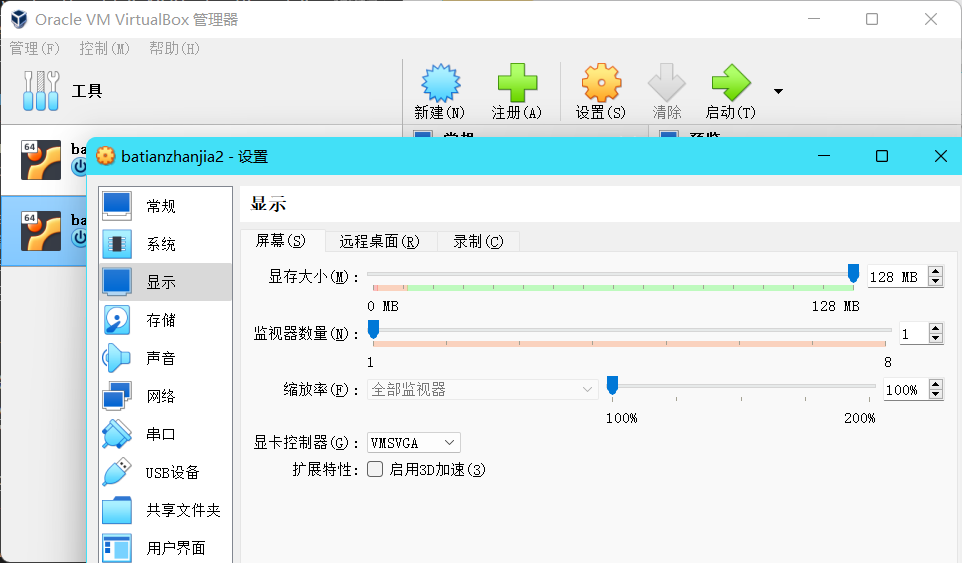Click the 128 MB video memory field

[898, 277]
